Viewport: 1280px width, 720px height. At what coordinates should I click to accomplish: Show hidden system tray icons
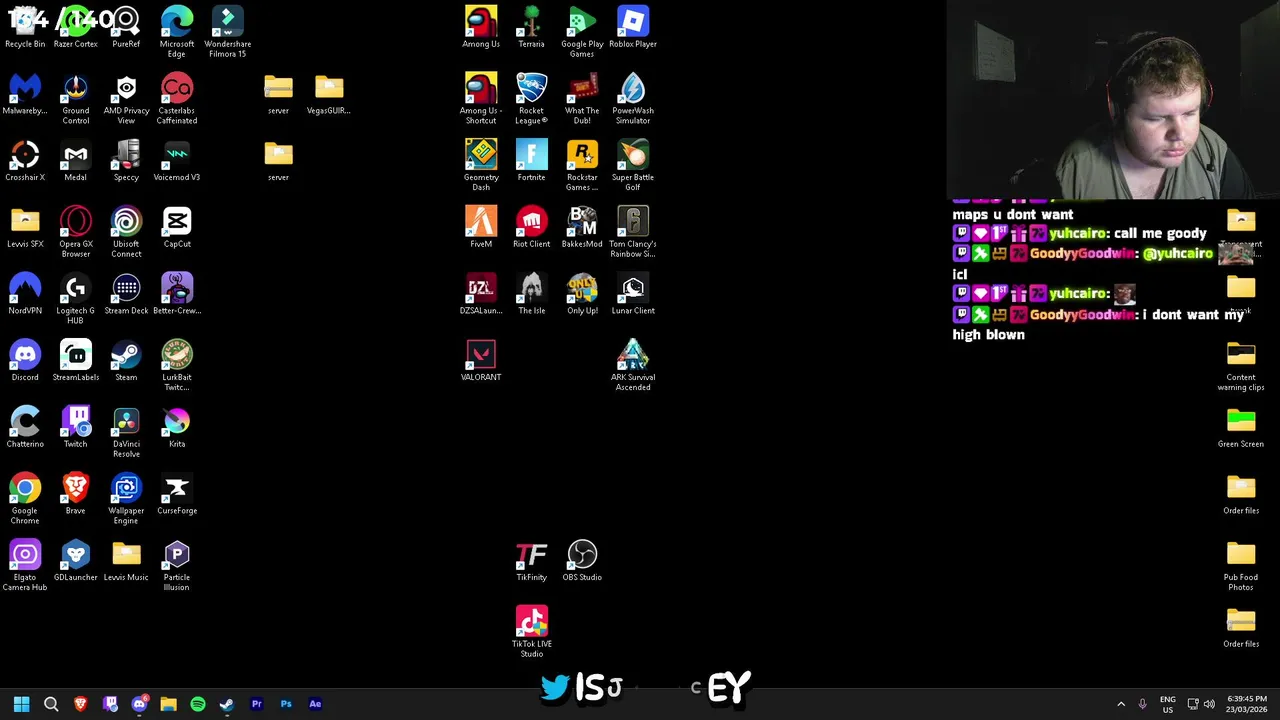coord(1121,704)
